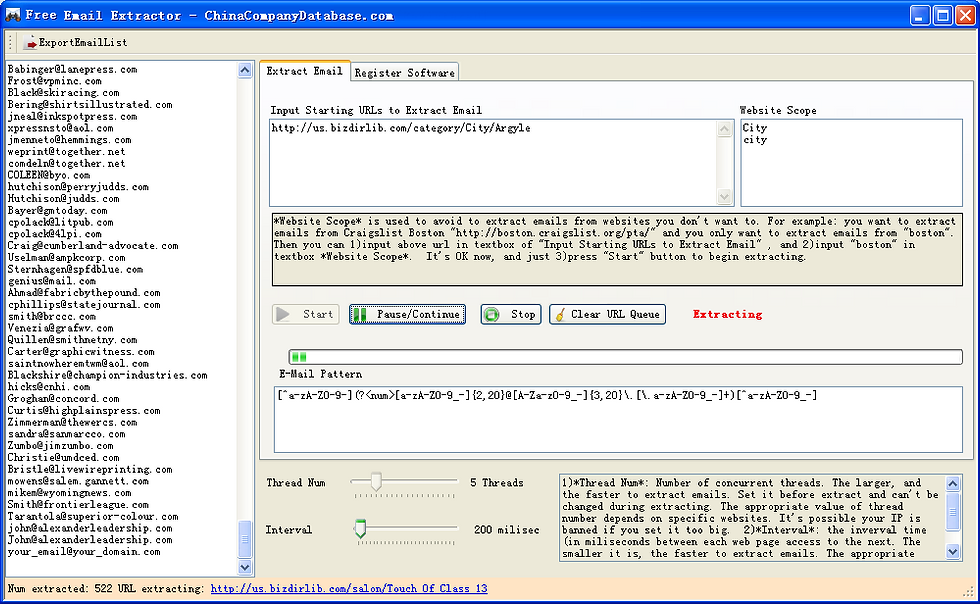Select smith@brccc.com entry

pos(51,316)
